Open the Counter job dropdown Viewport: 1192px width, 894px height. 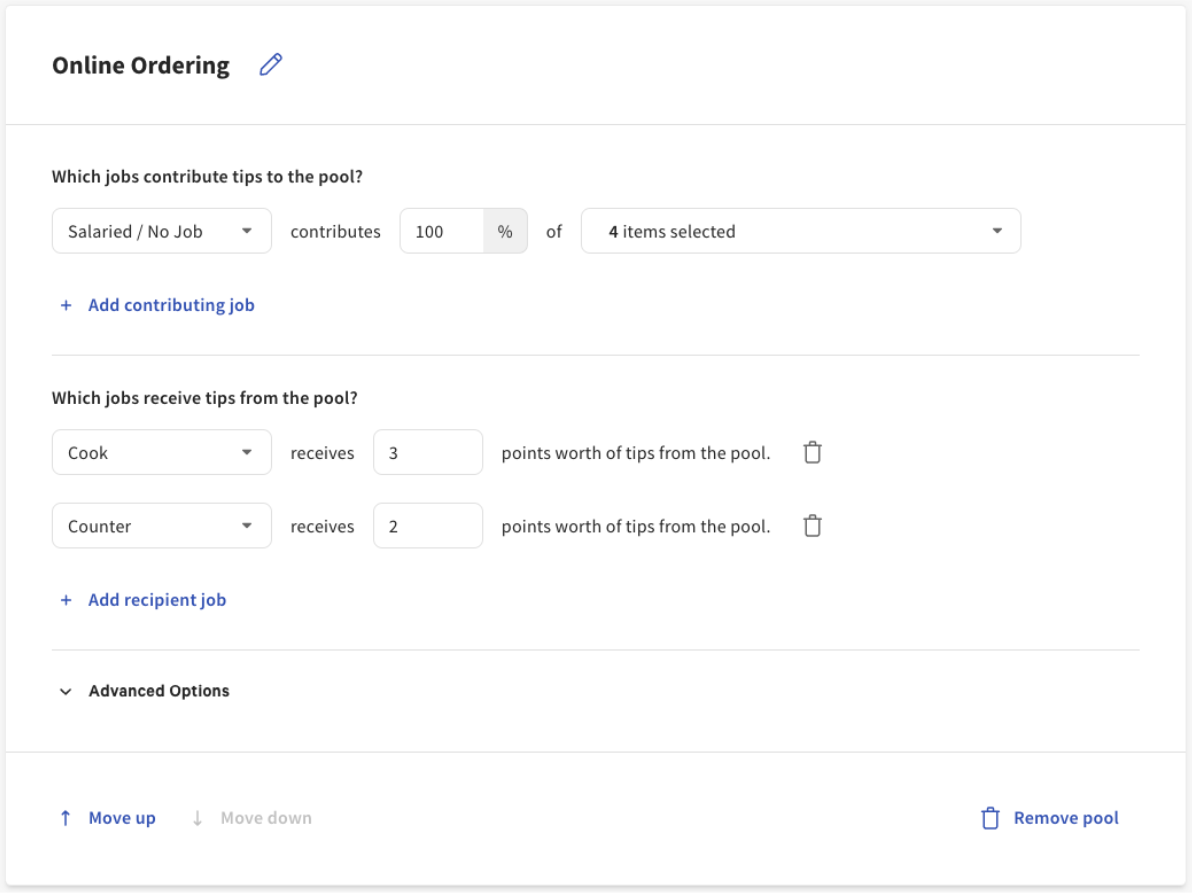click(x=161, y=525)
